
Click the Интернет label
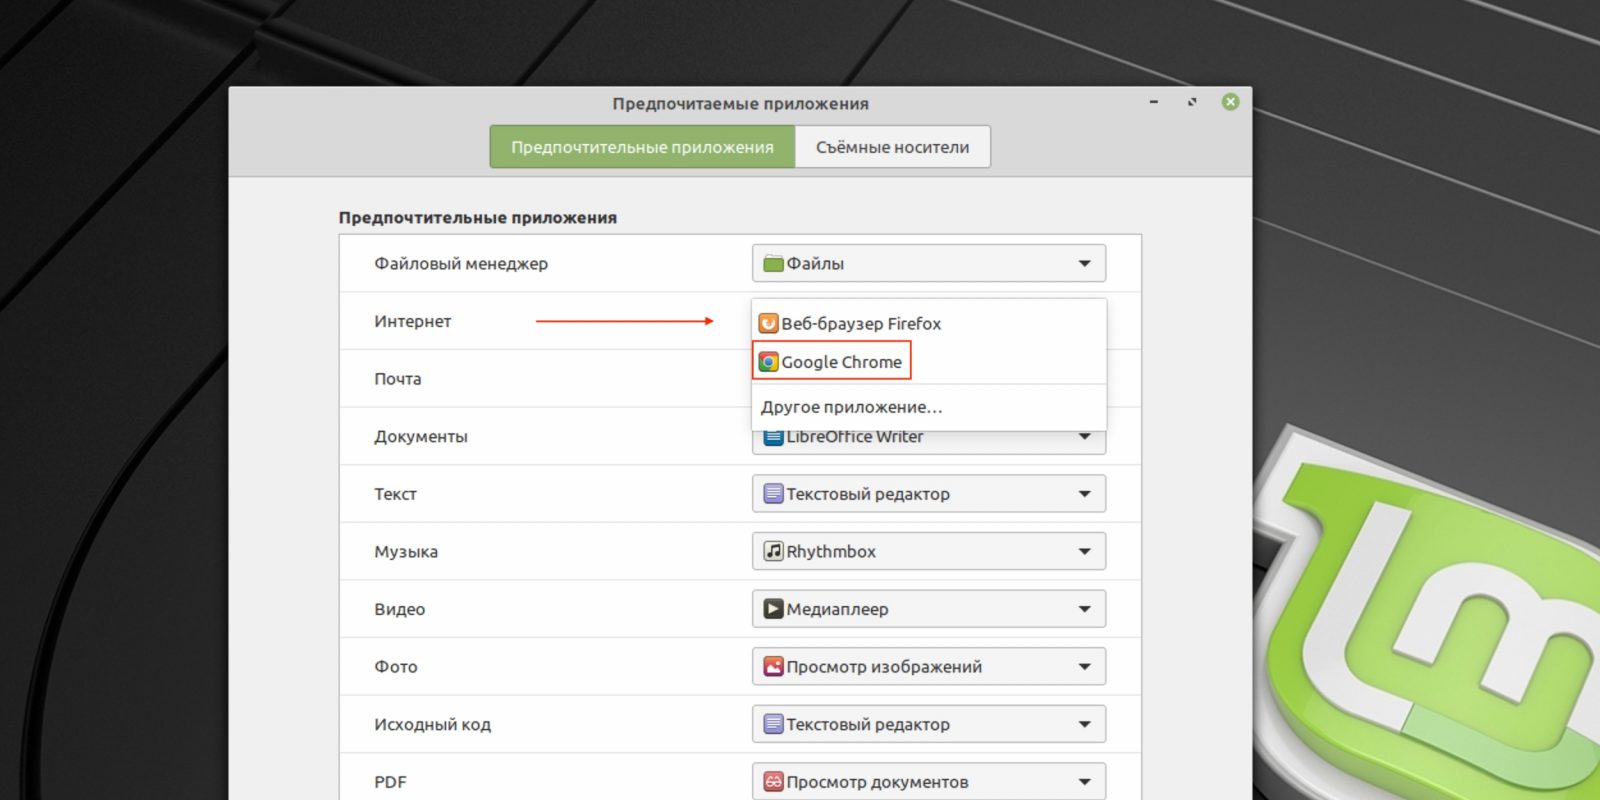412,321
